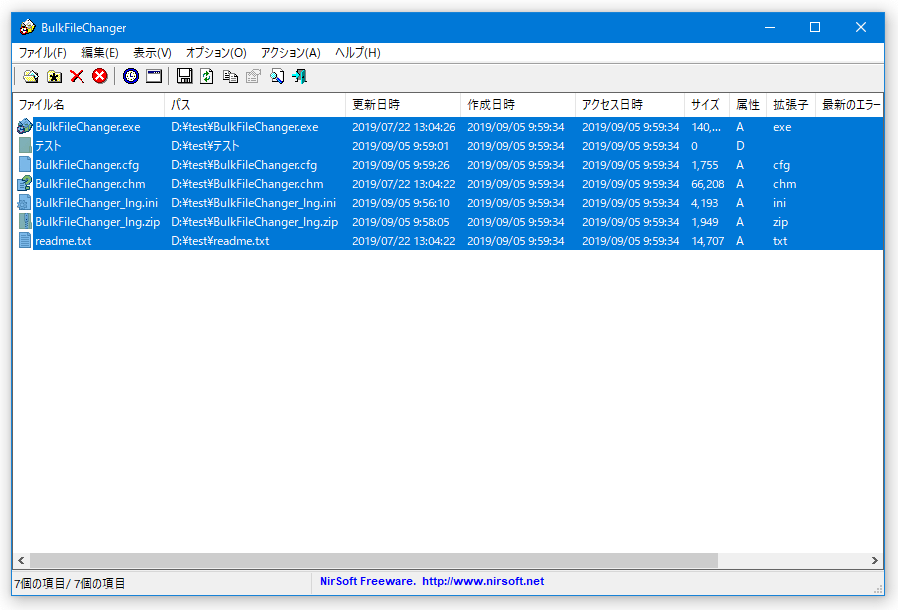Screen dimensions: 898x610
Task: Open the NirSoft Freeware website link
Action: point(432,581)
